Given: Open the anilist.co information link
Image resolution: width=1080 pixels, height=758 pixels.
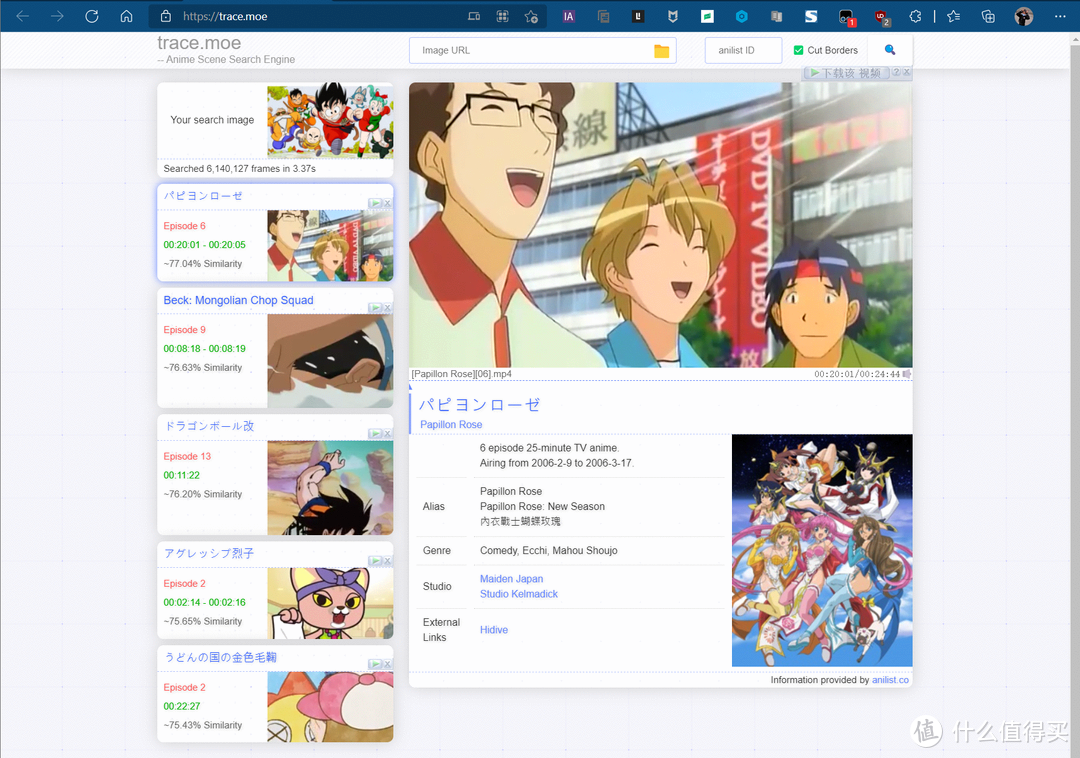Looking at the screenshot, I should point(890,680).
